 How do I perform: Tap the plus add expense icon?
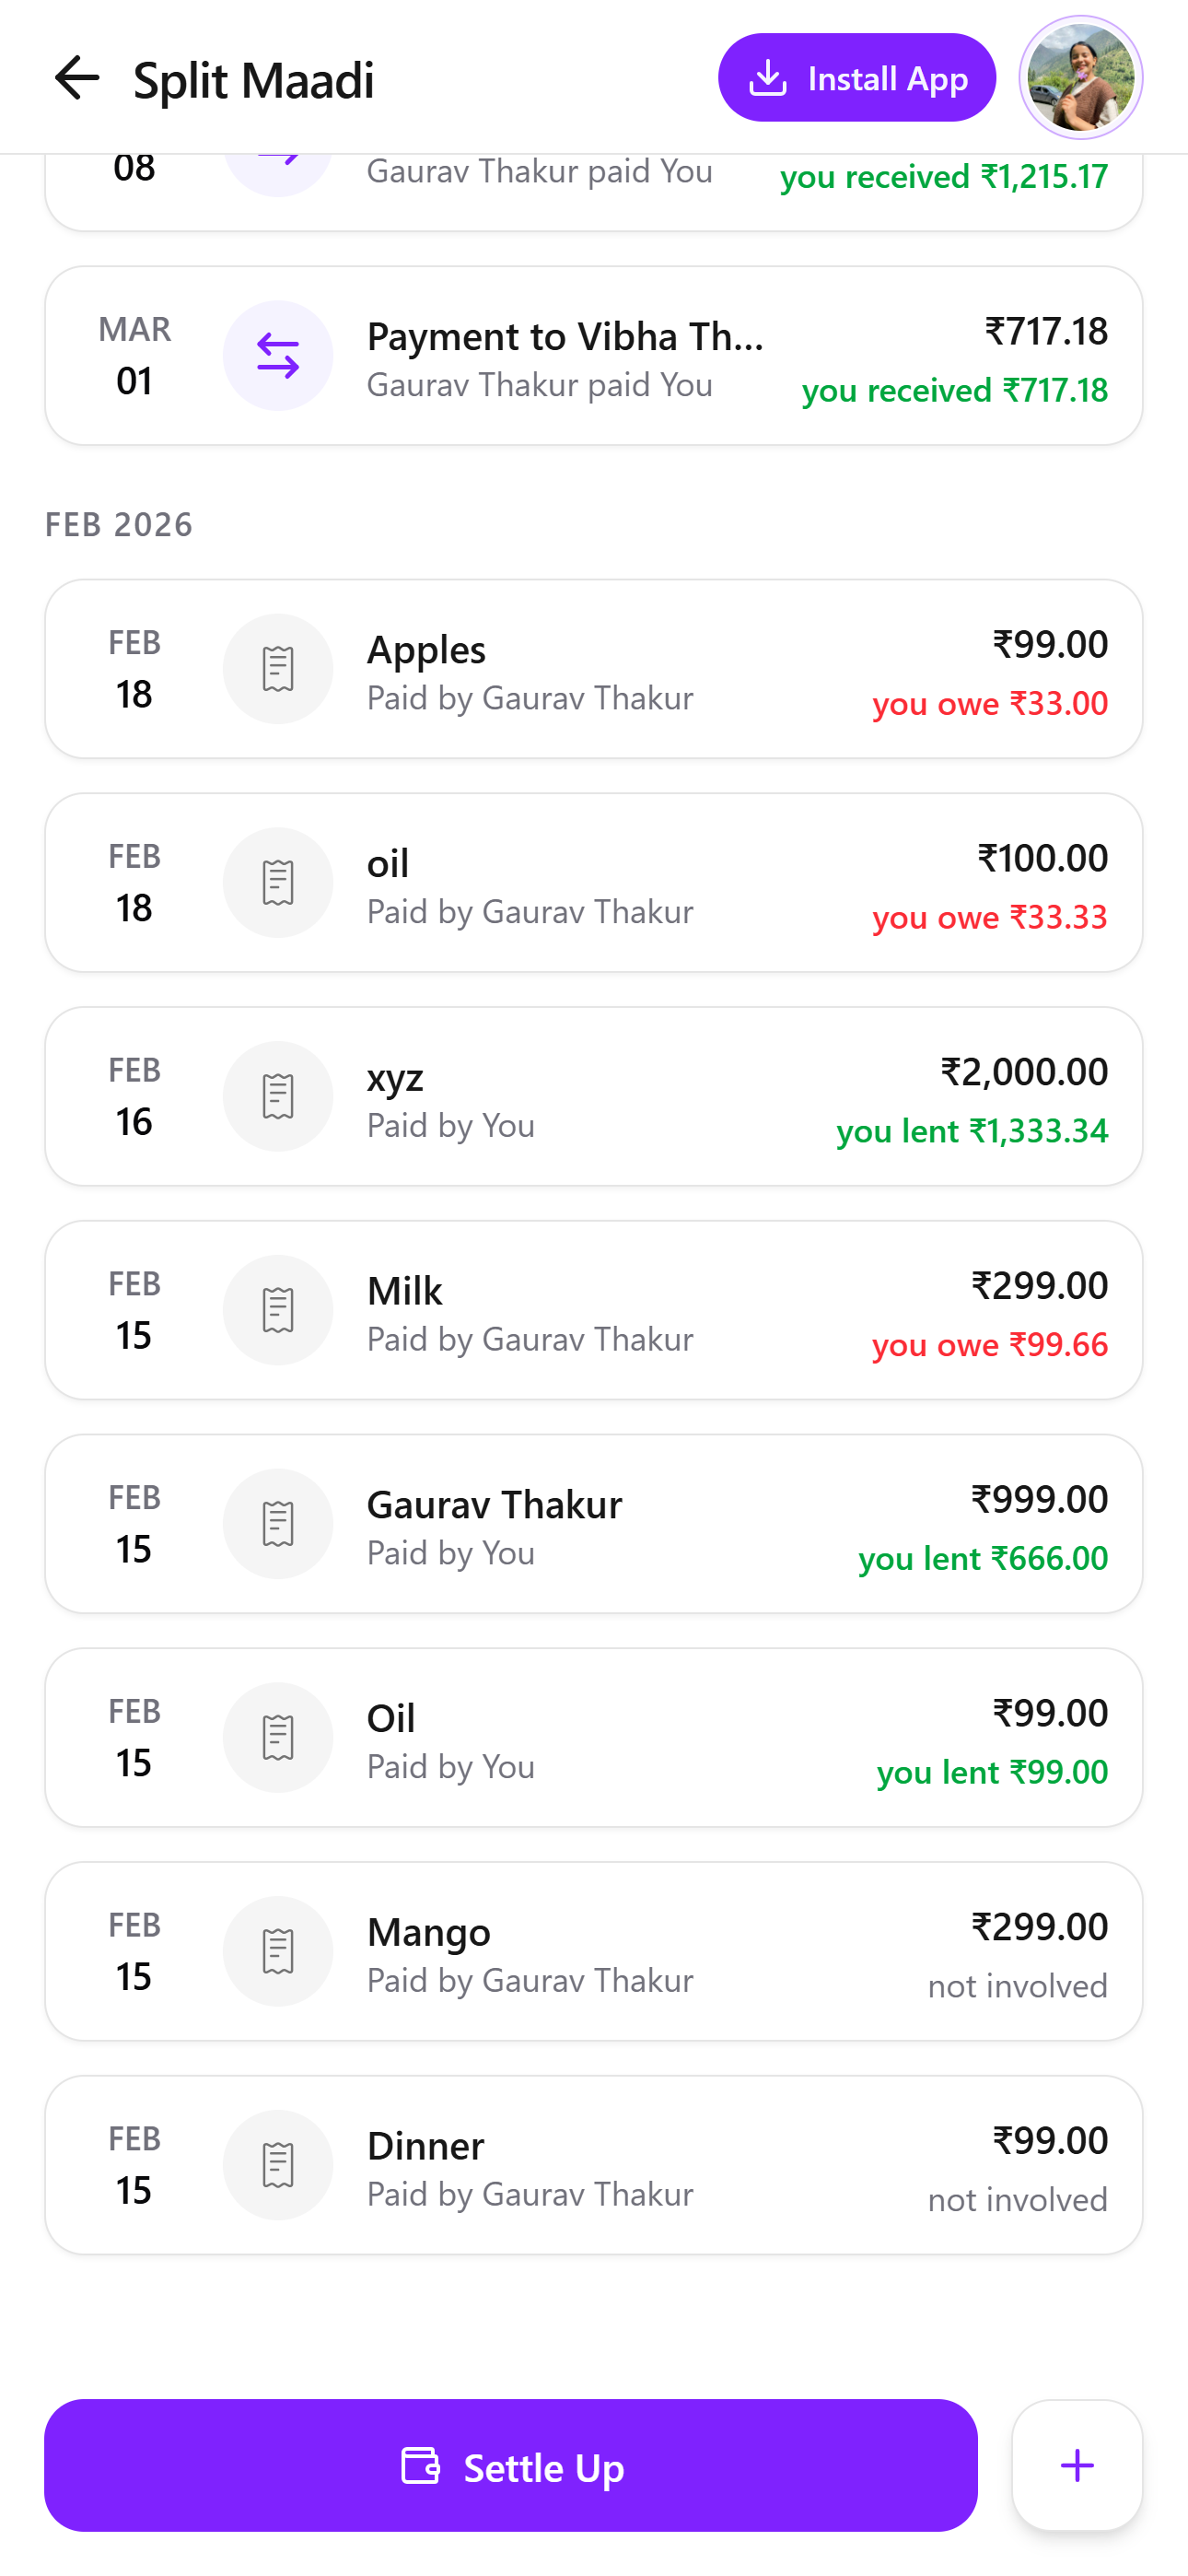[x=1076, y=2466]
